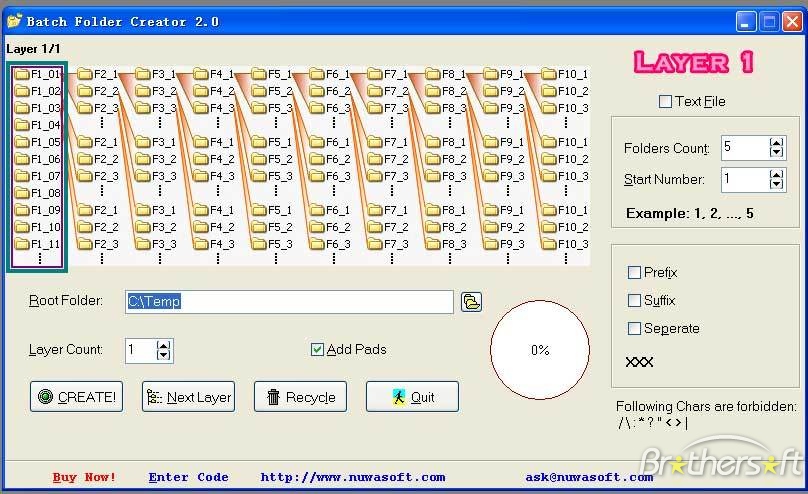808x494 pixels.
Task: Click the F1_10 folder icon
Action: [x=22, y=227]
